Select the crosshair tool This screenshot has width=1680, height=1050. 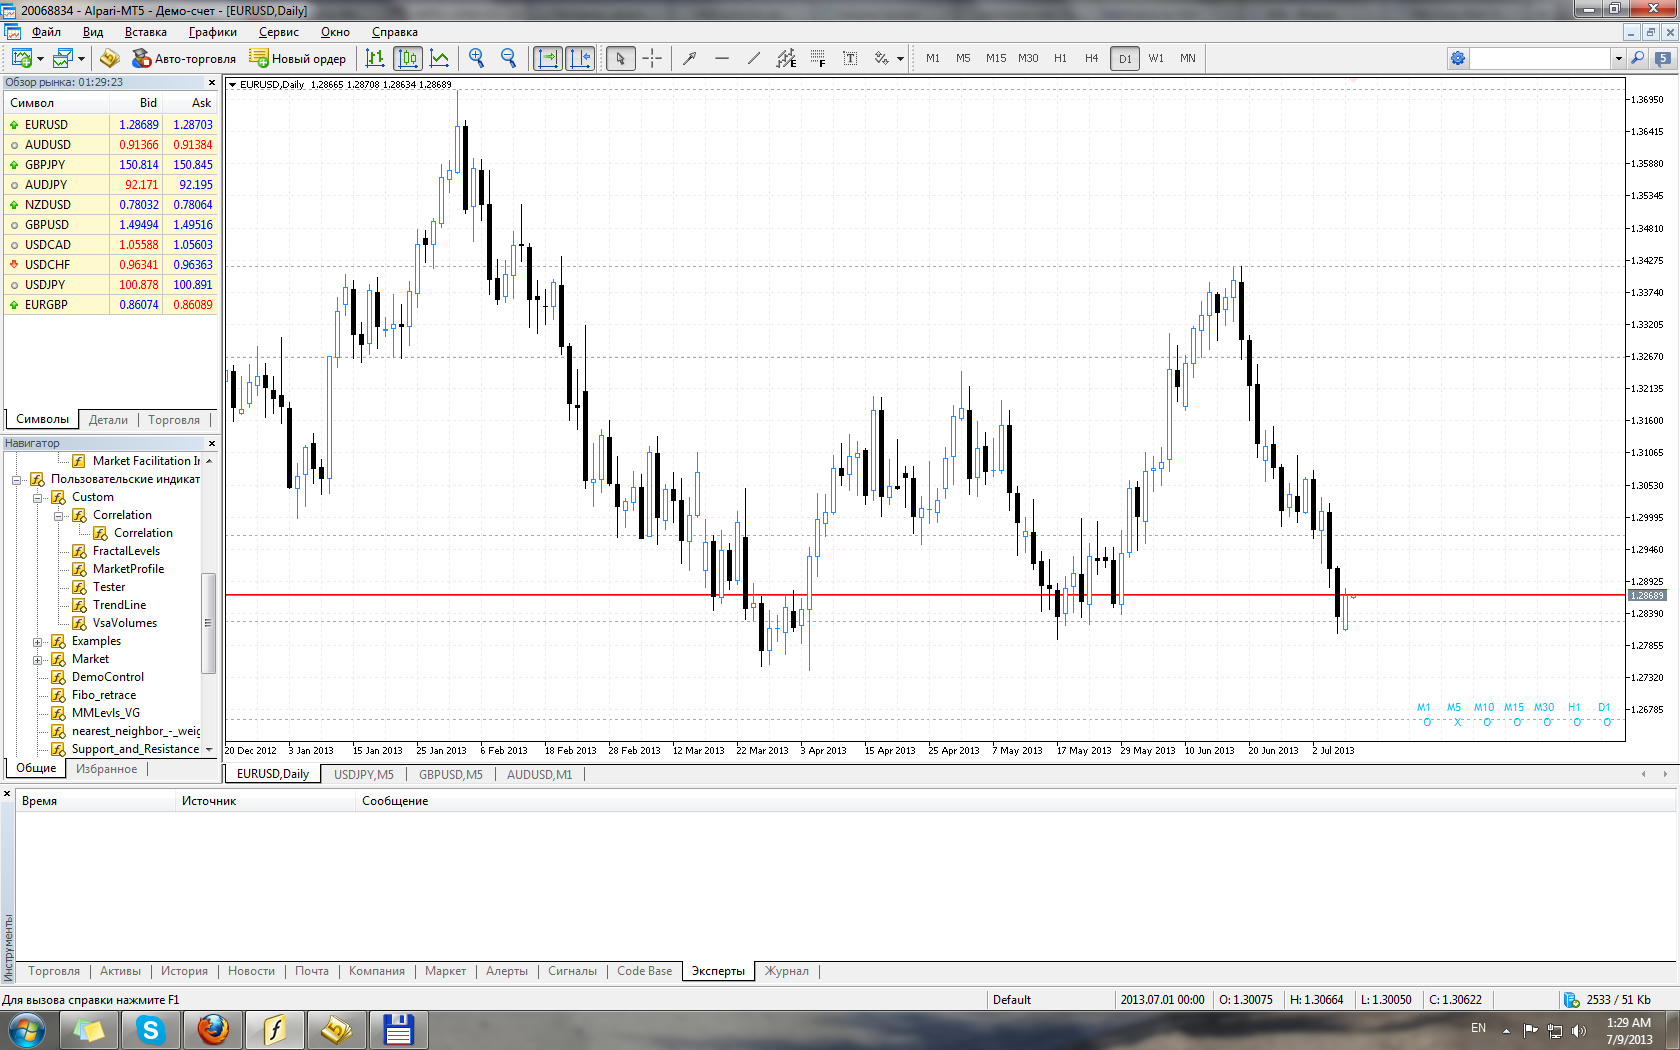pyautogui.click(x=652, y=58)
